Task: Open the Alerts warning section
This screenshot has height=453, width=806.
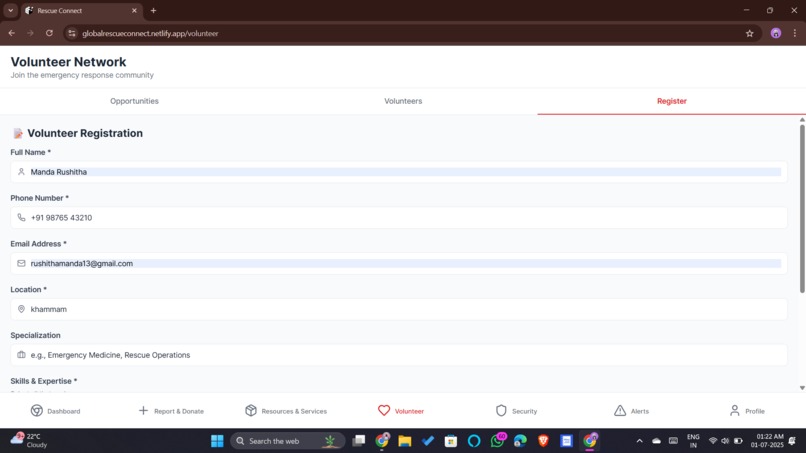Action: pos(631,411)
